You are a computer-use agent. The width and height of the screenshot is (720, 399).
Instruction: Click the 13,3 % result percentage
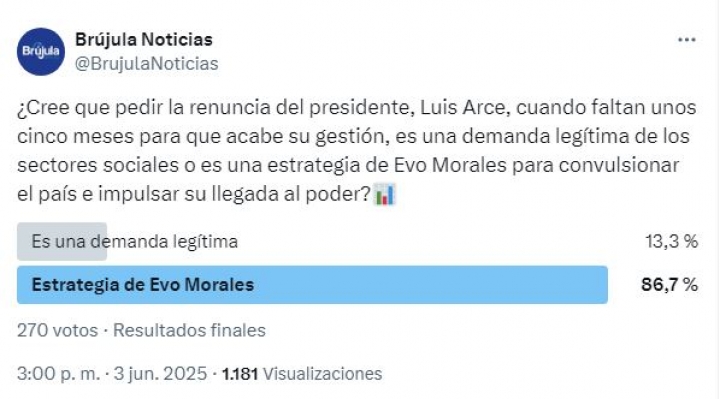671,242
